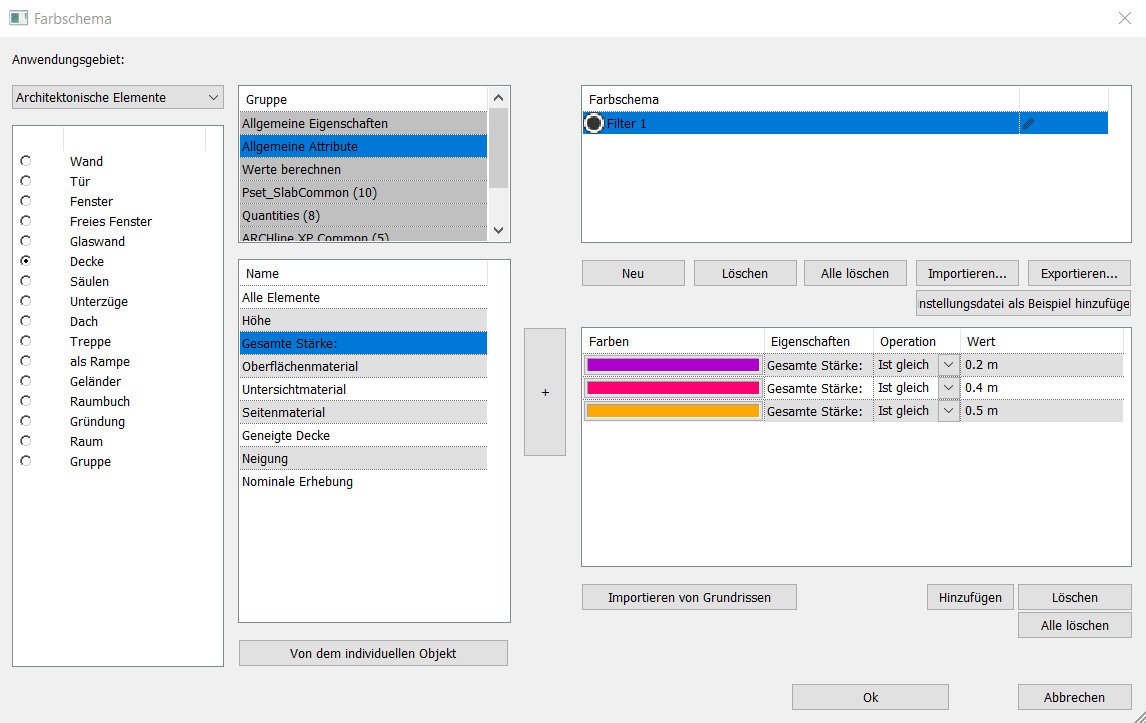Click the Neu button
This screenshot has width=1146, height=723.
(x=633, y=273)
